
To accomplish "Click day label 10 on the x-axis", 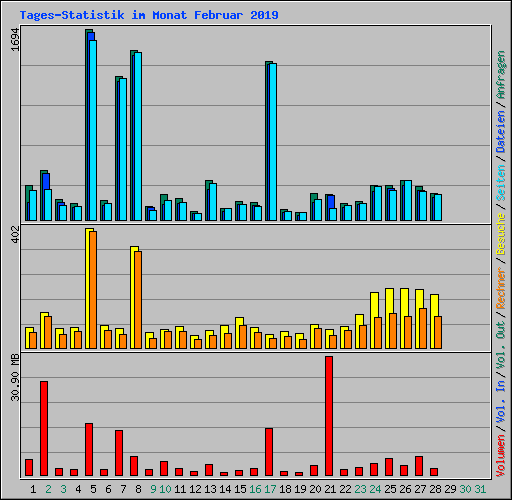I will 165,489.
